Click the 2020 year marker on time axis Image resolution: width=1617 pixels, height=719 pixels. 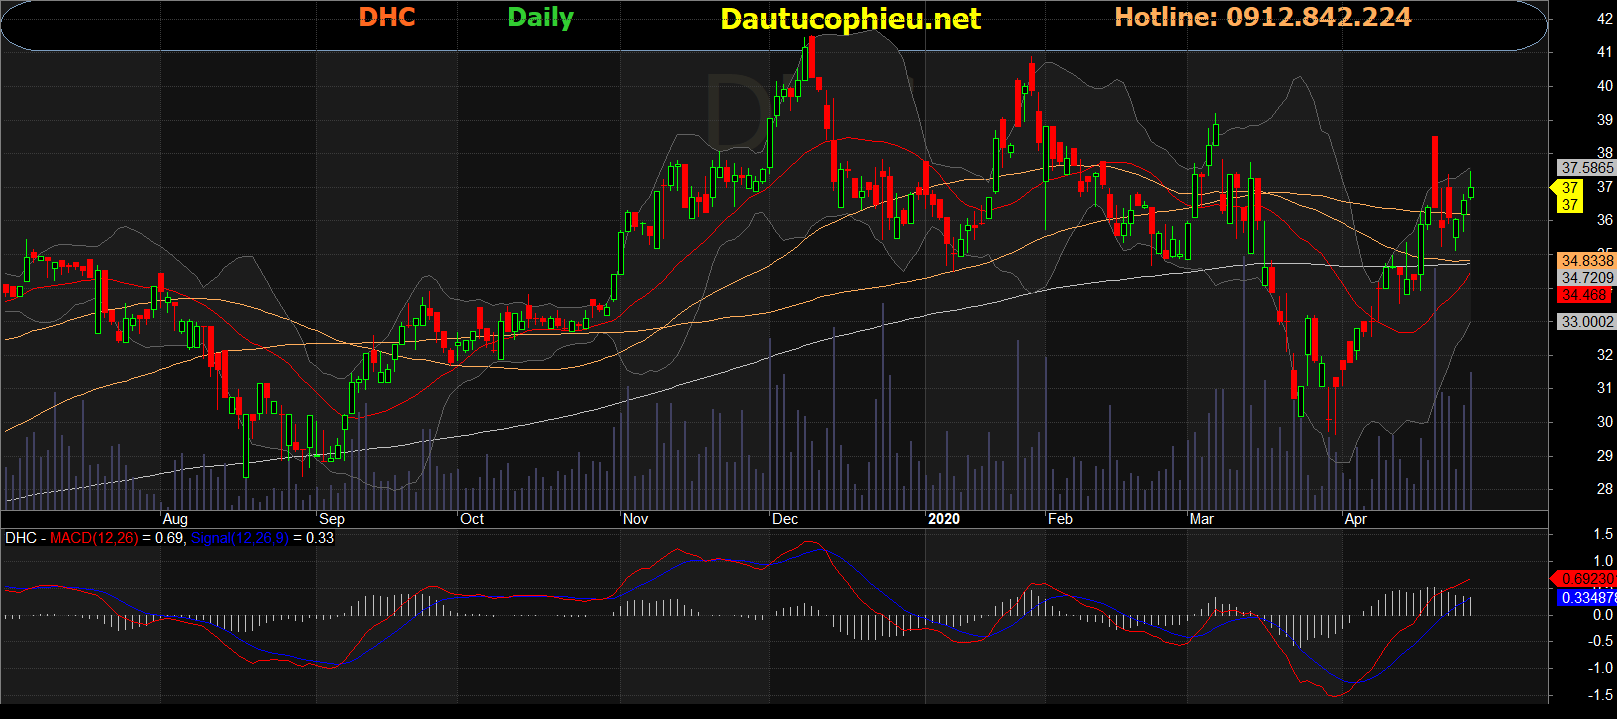point(943,519)
